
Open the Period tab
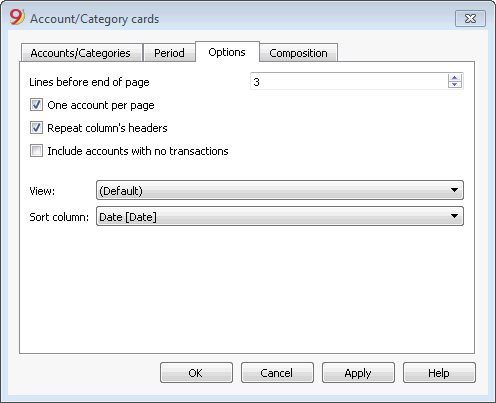[169, 53]
